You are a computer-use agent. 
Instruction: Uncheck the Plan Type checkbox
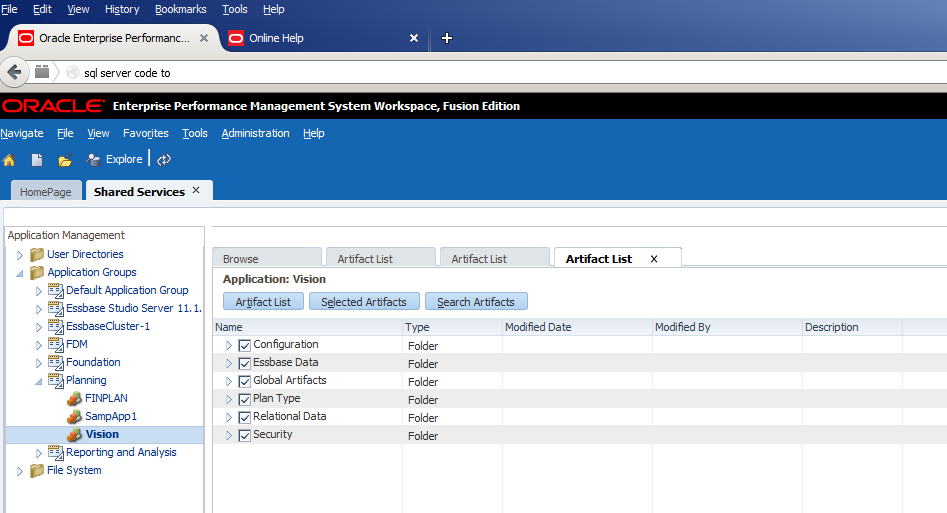245,399
